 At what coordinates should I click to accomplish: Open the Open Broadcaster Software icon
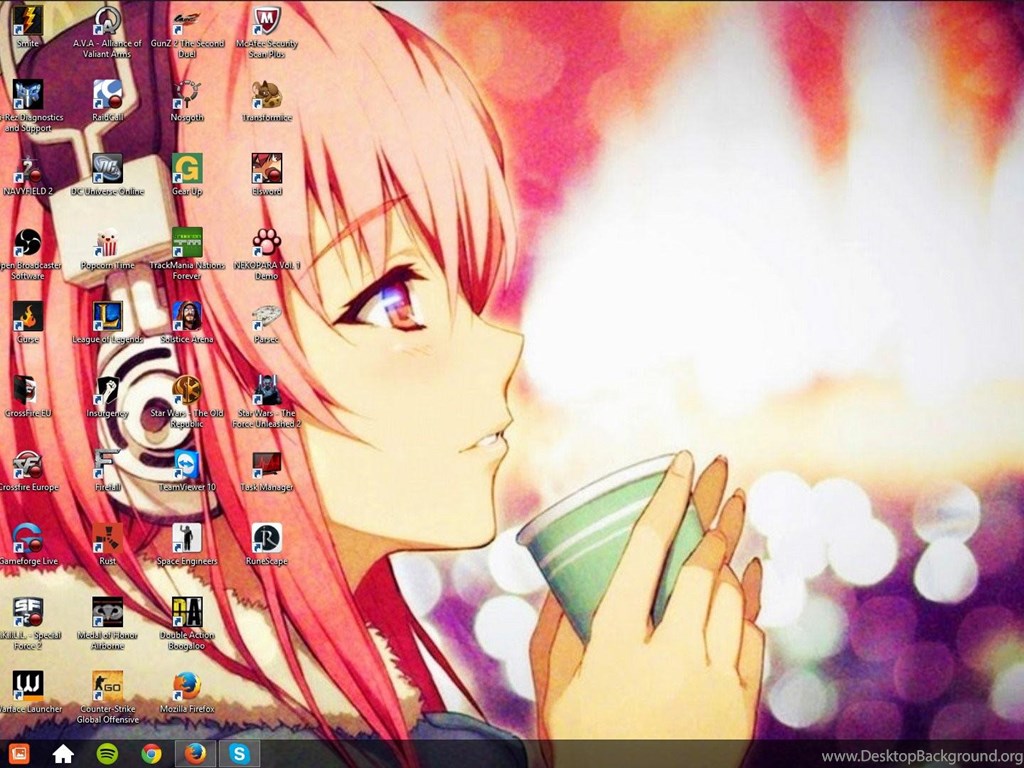[x=27, y=242]
